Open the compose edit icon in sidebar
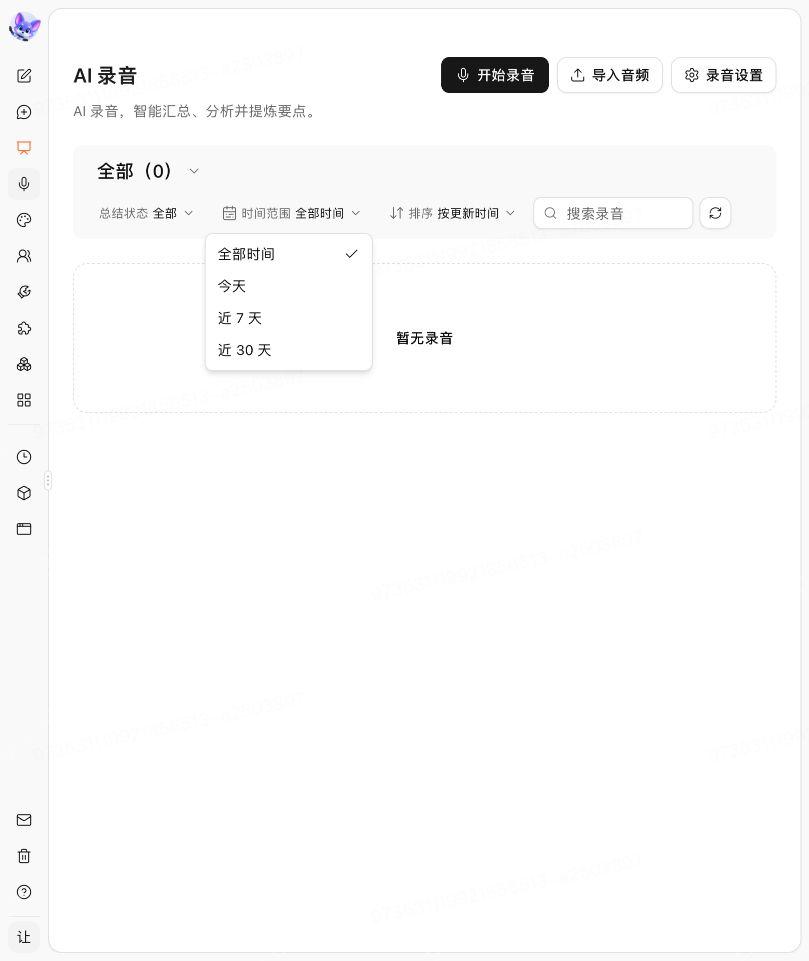Image resolution: width=809 pixels, height=961 pixels. point(24,76)
